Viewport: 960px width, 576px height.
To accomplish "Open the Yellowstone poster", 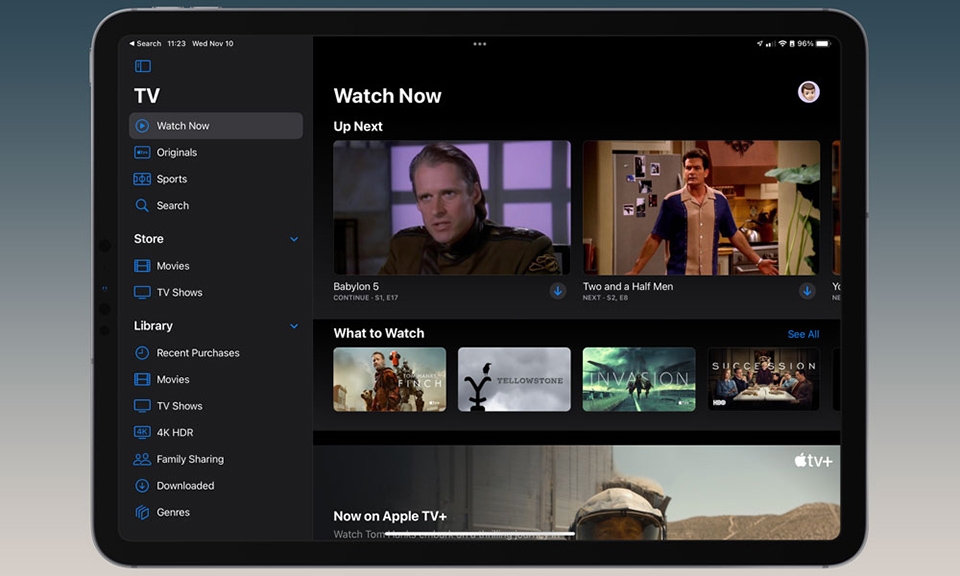I will point(514,380).
